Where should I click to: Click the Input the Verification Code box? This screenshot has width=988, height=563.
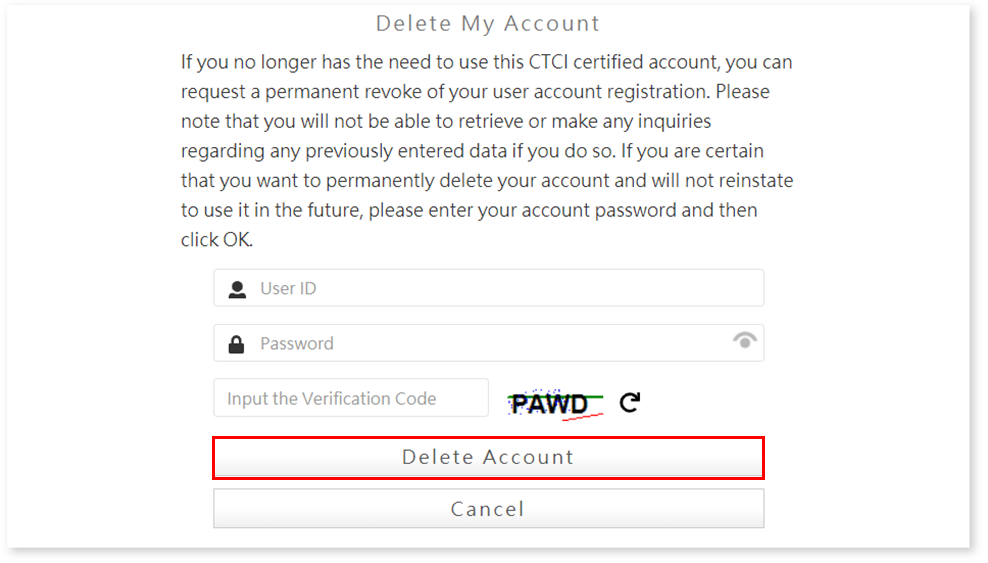[351, 398]
